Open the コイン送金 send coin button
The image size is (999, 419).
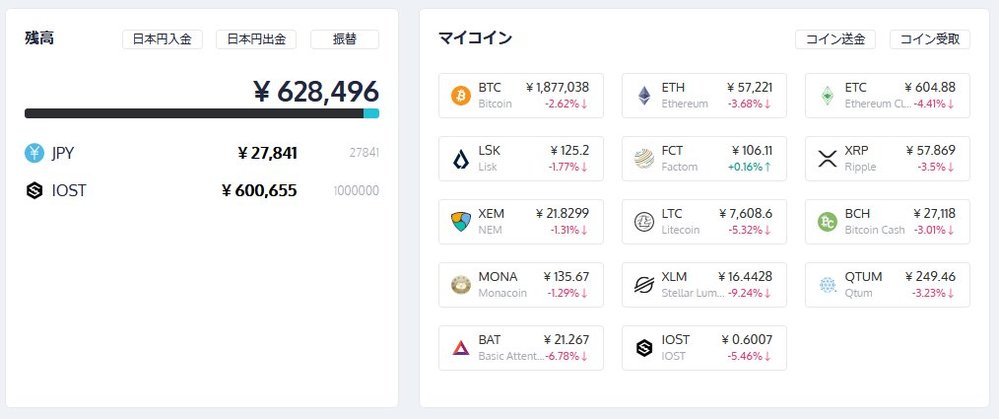[x=835, y=39]
